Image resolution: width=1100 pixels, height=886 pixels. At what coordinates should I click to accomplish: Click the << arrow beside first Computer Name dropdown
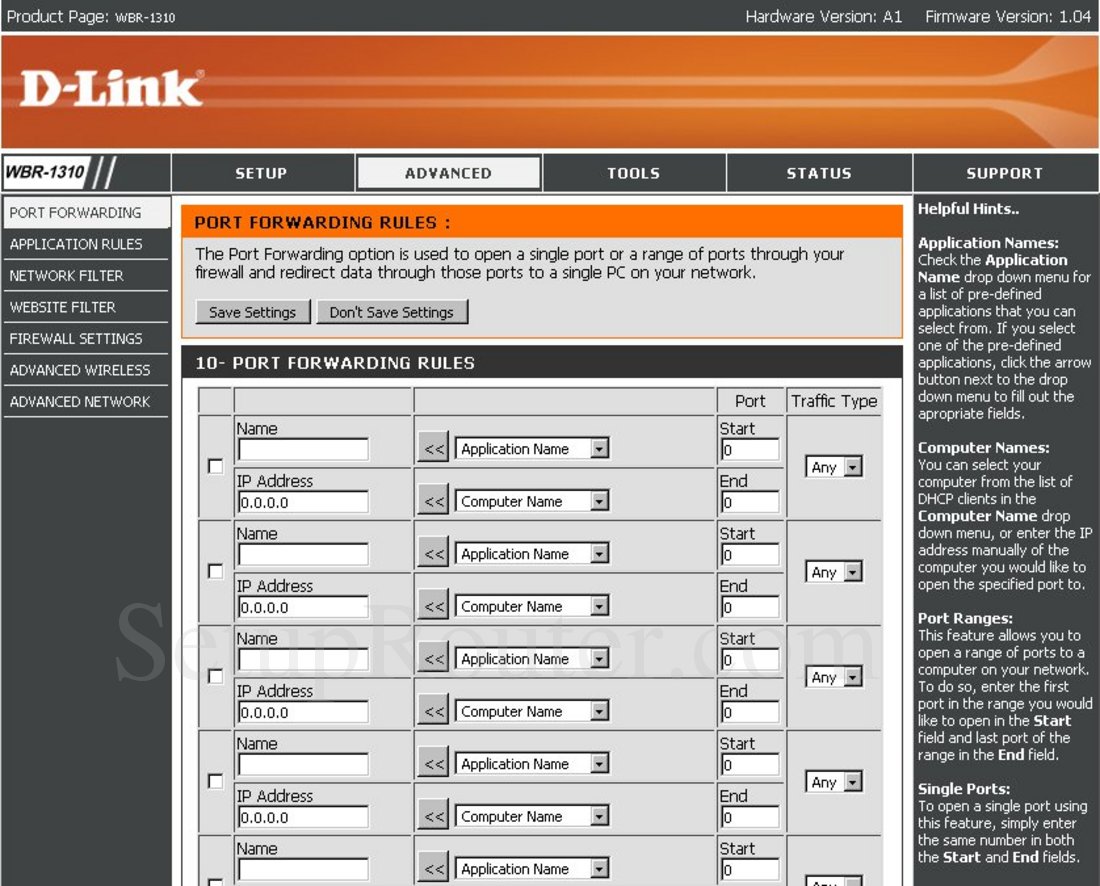point(433,501)
